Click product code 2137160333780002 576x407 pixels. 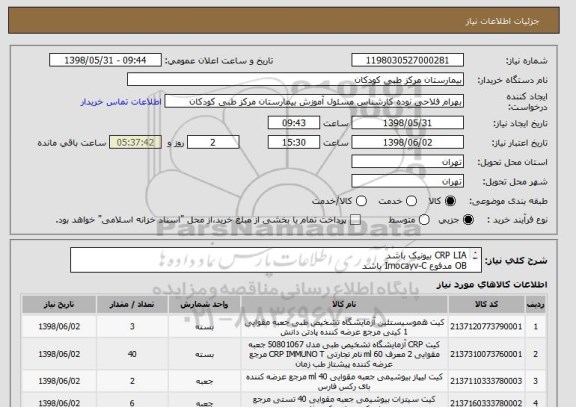(486, 403)
